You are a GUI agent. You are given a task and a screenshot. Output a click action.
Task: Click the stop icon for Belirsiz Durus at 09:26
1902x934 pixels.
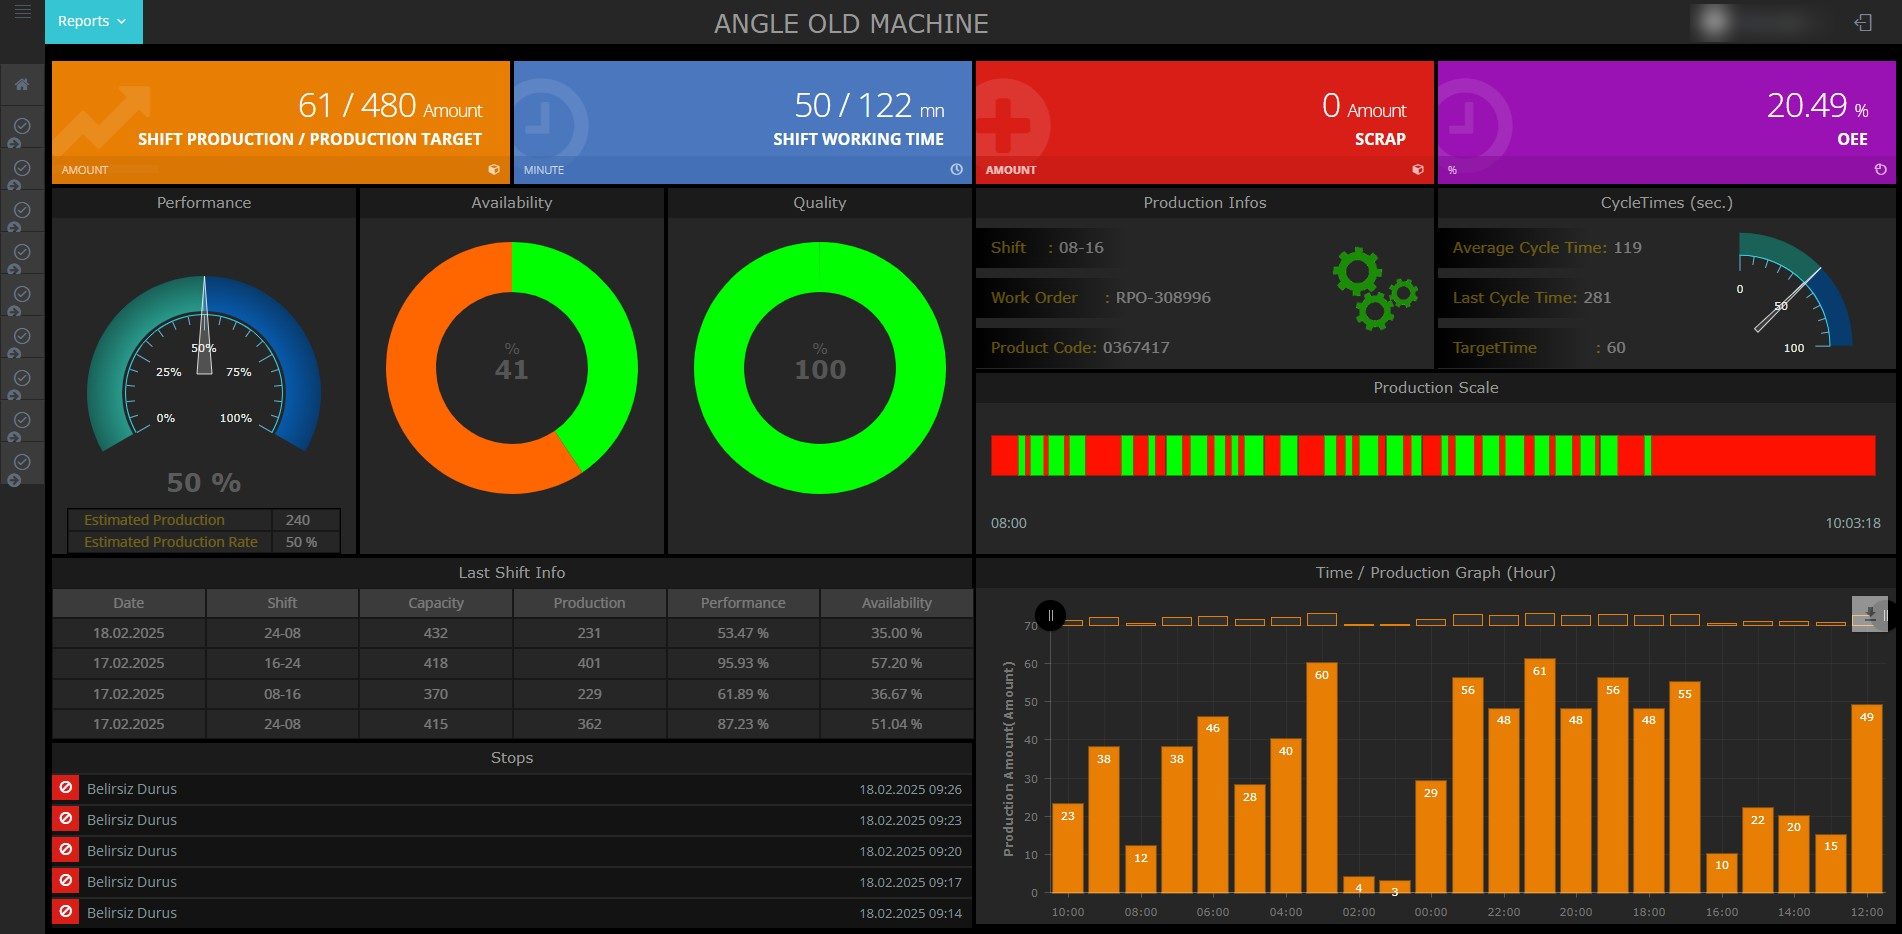(x=66, y=788)
